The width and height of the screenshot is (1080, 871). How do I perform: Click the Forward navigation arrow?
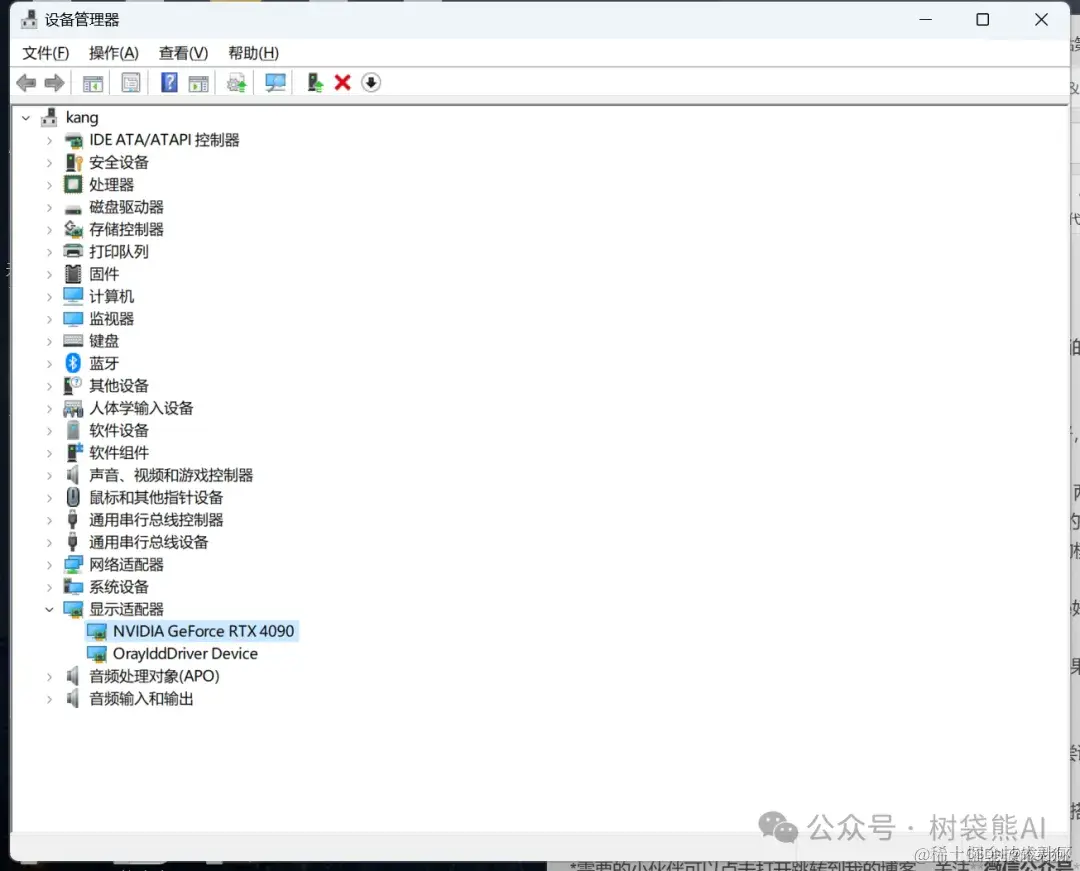54,83
